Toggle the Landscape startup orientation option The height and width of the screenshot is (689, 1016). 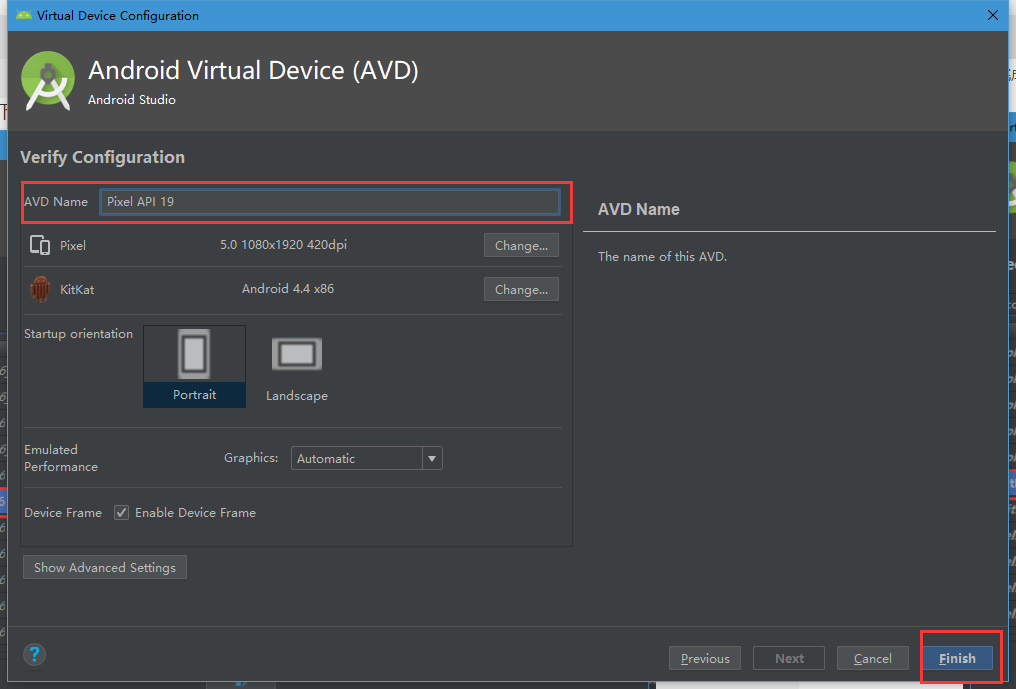point(296,366)
